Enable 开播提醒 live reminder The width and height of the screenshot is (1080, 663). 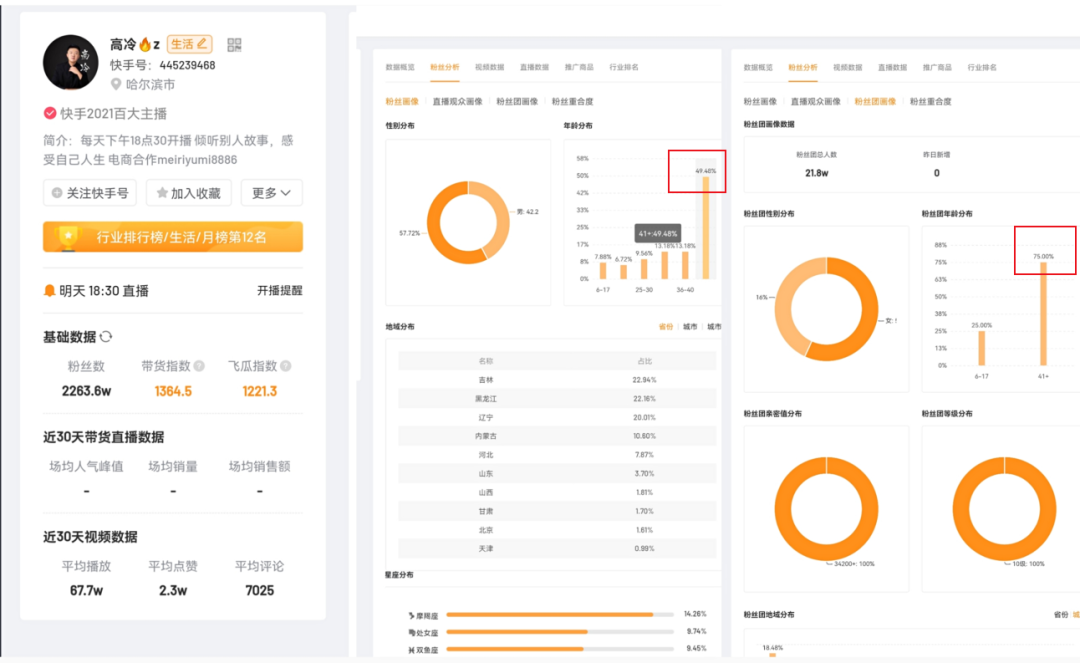tap(279, 291)
